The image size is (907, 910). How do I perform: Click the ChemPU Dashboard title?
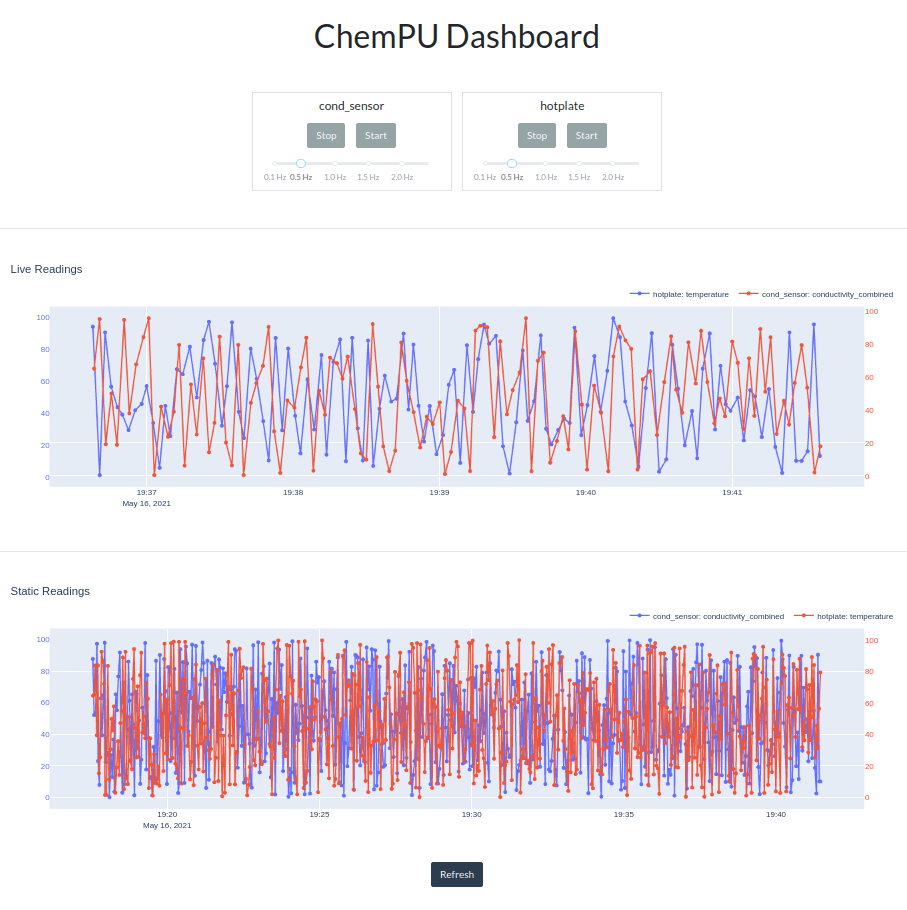[456, 36]
